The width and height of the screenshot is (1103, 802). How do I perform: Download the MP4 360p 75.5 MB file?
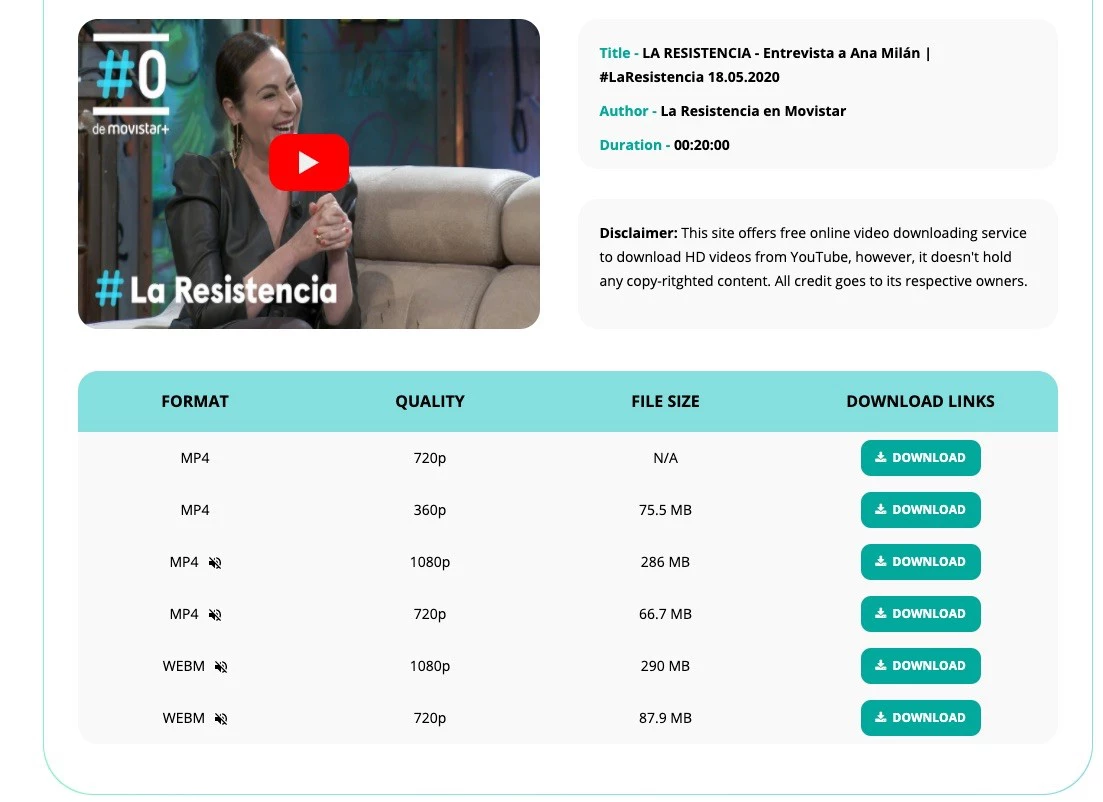920,510
